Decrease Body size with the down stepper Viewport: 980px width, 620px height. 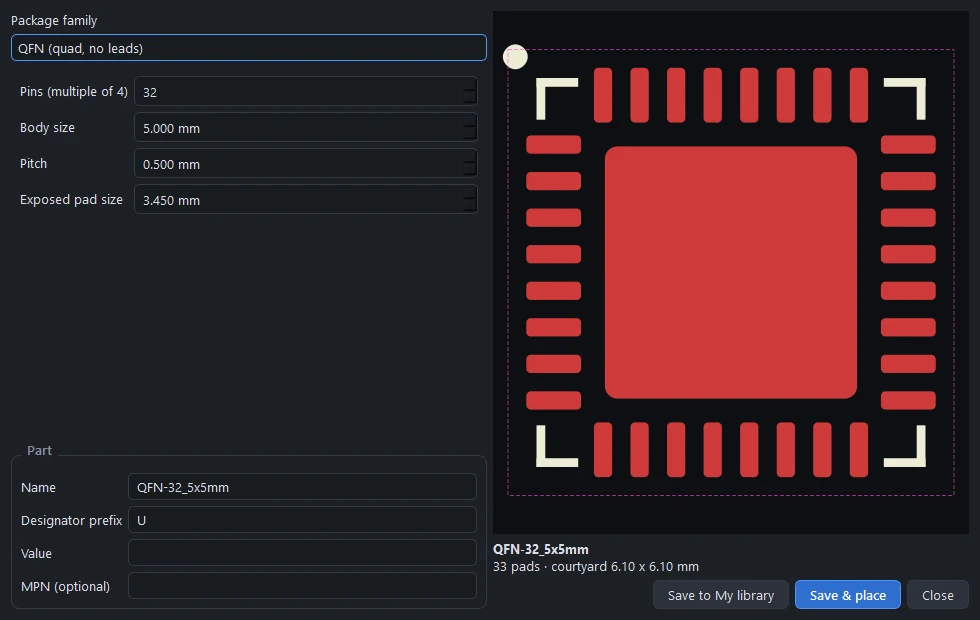[469, 134]
